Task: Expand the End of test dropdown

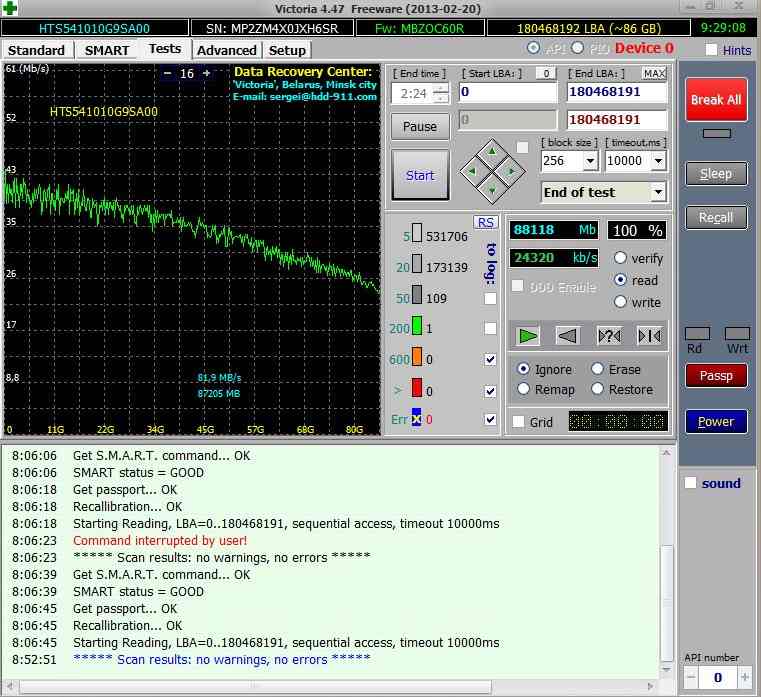Action: tap(657, 192)
